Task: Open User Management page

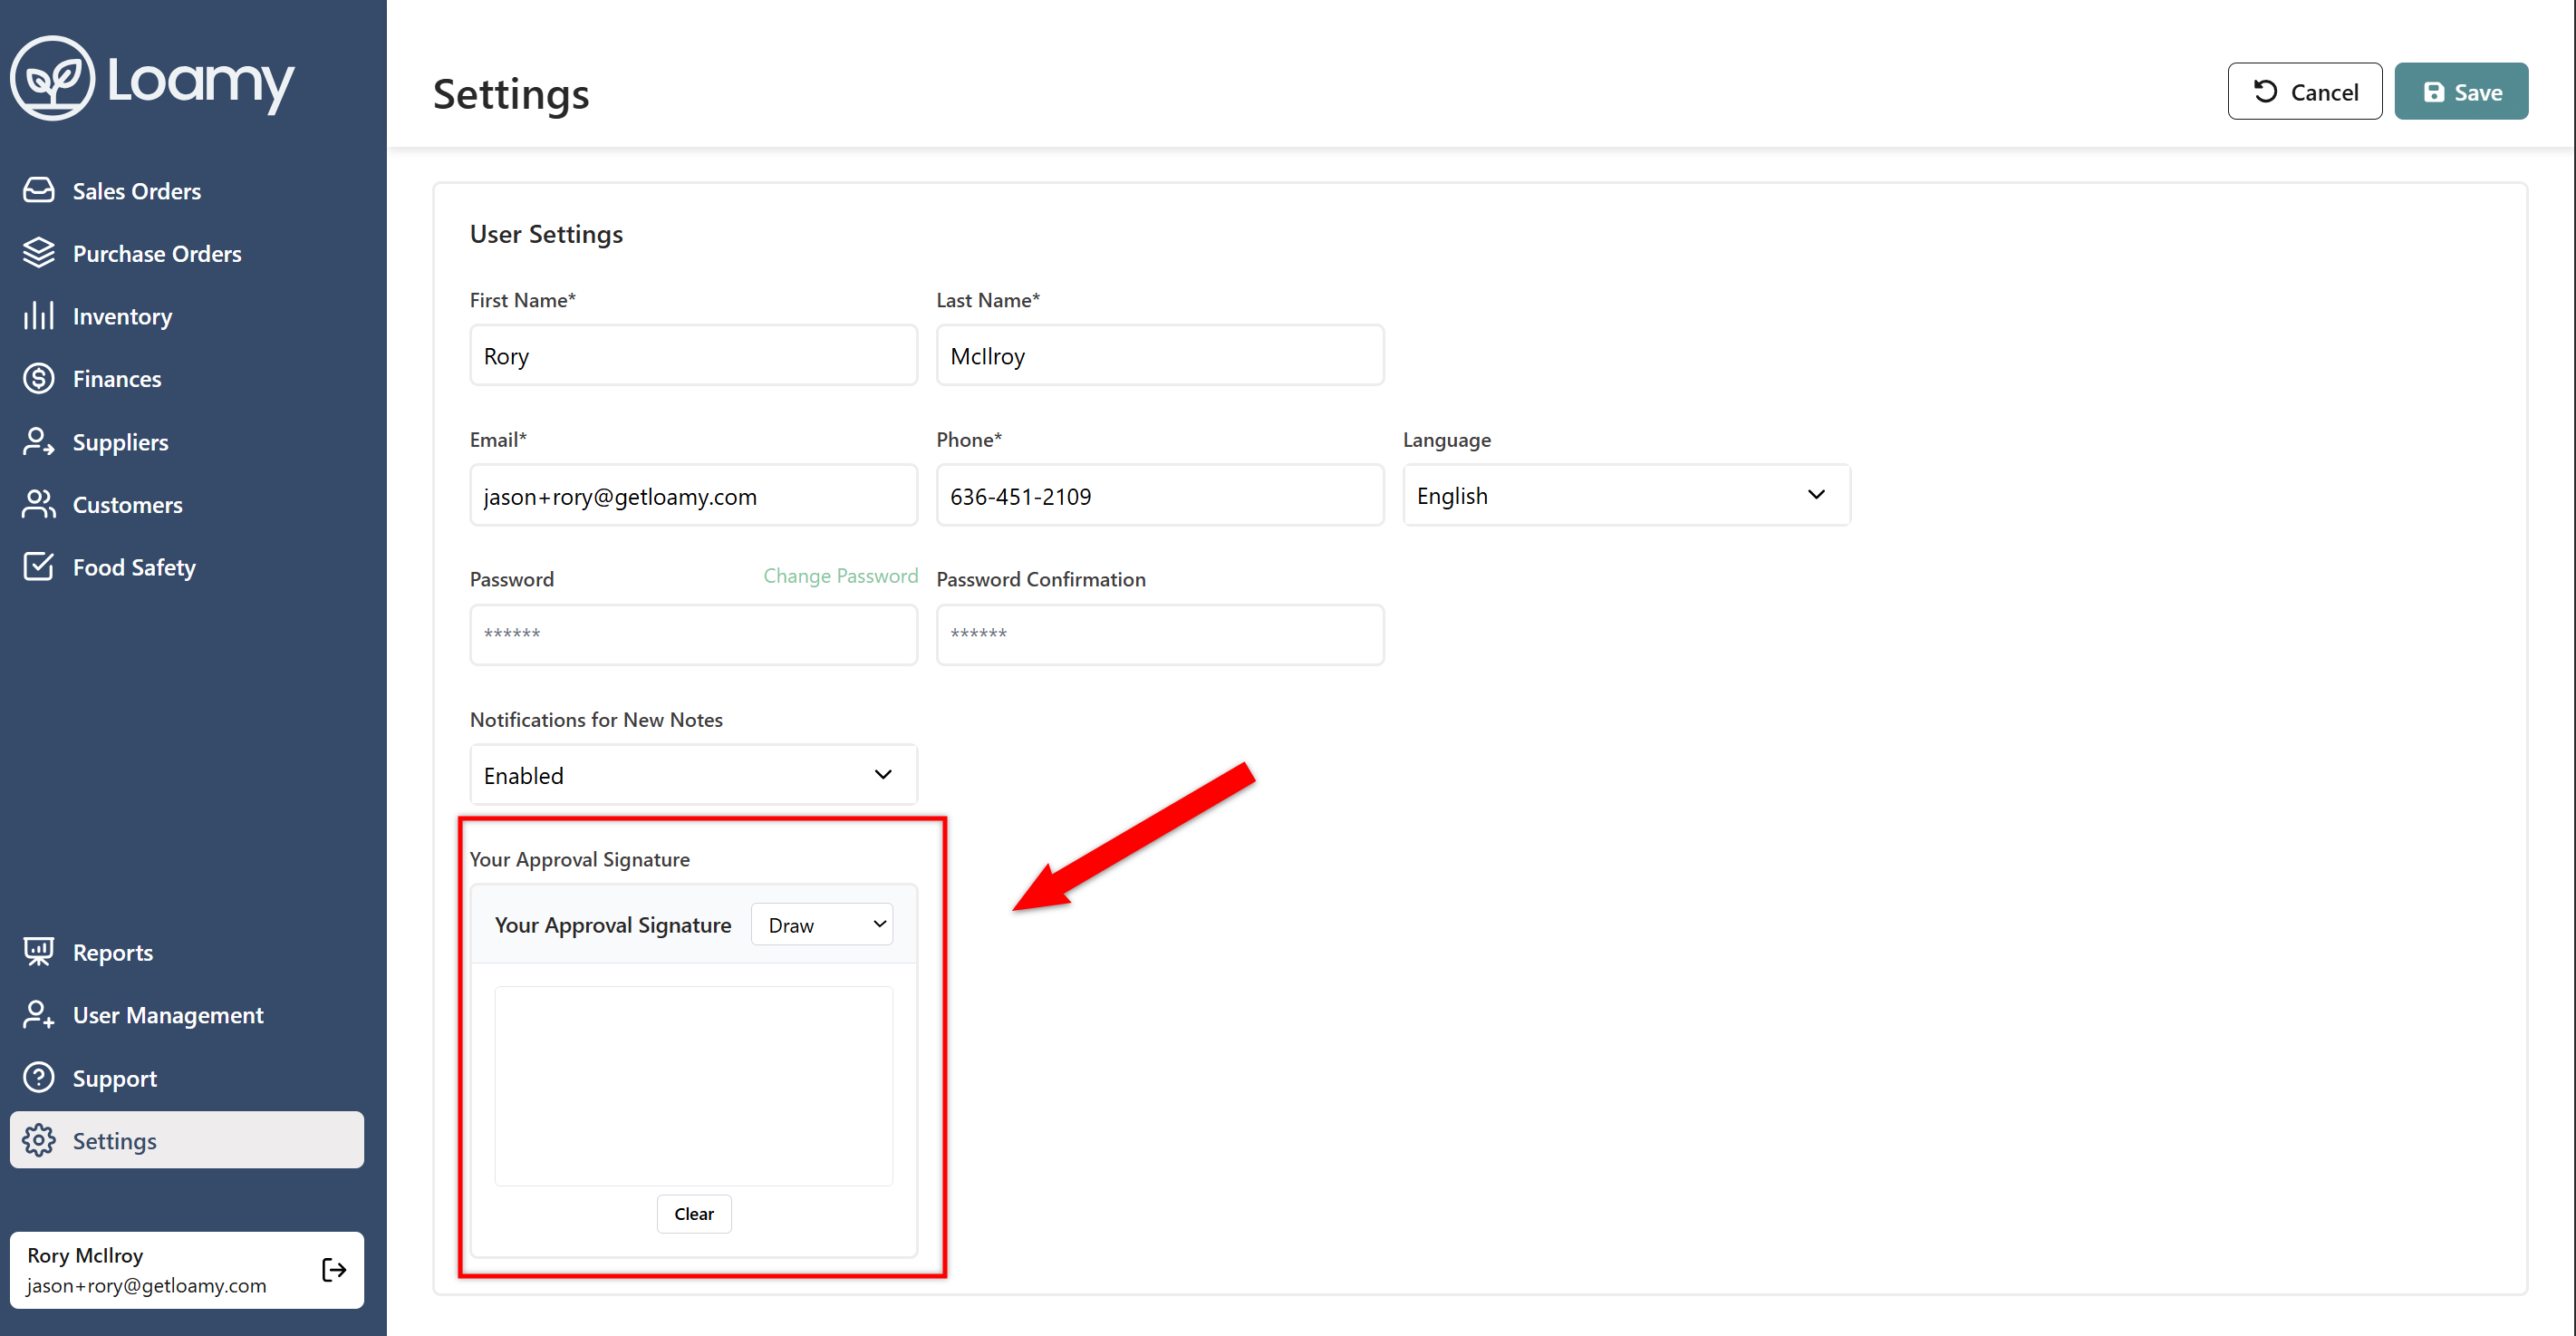Action: click(187, 1014)
